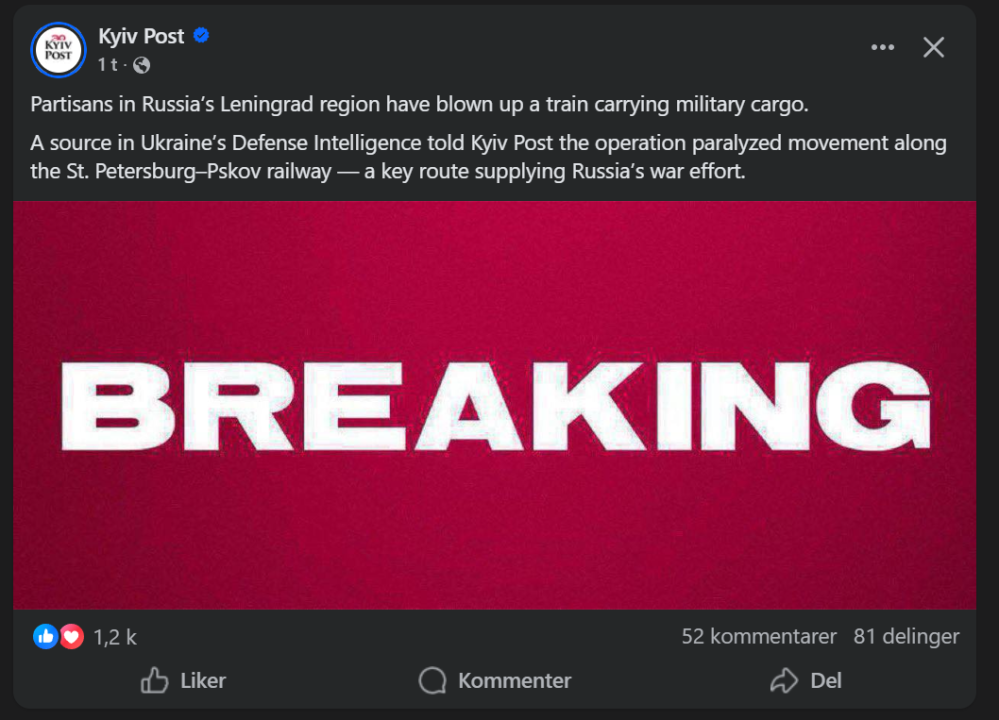Click the blue thumbs-up reaction emoji
The height and width of the screenshot is (720, 999).
(45, 636)
